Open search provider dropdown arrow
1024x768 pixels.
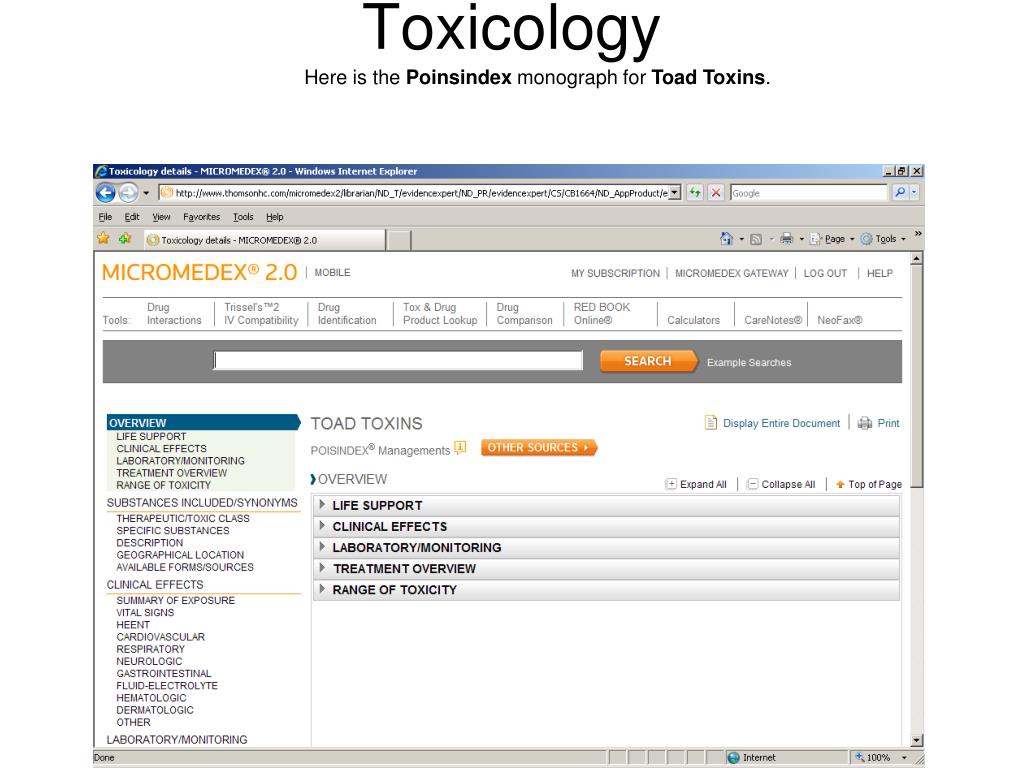coord(914,193)
